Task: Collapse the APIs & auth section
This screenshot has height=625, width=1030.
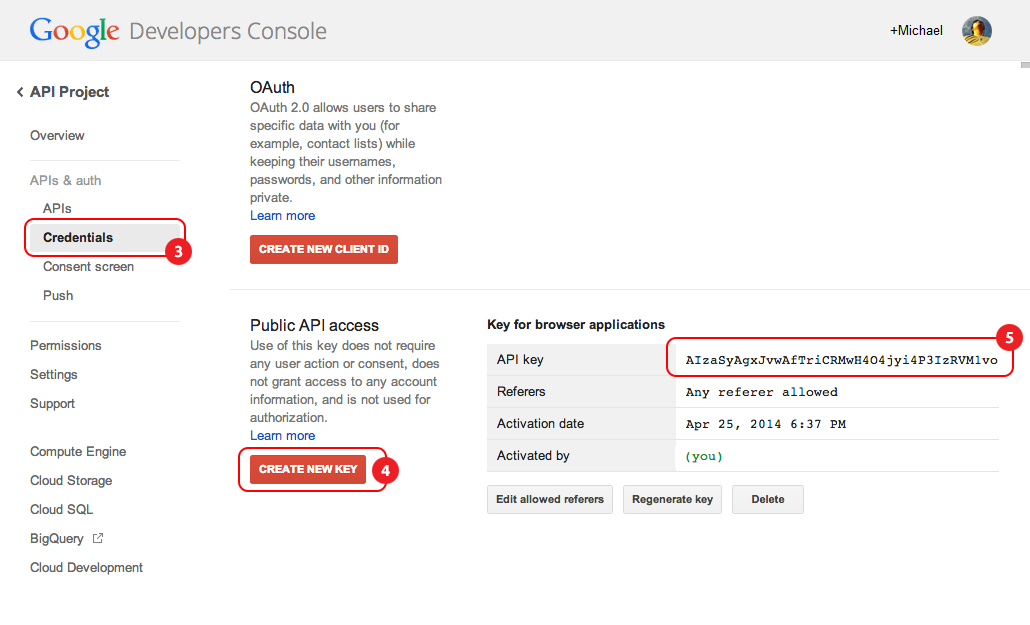Action: tap(66, 181)
